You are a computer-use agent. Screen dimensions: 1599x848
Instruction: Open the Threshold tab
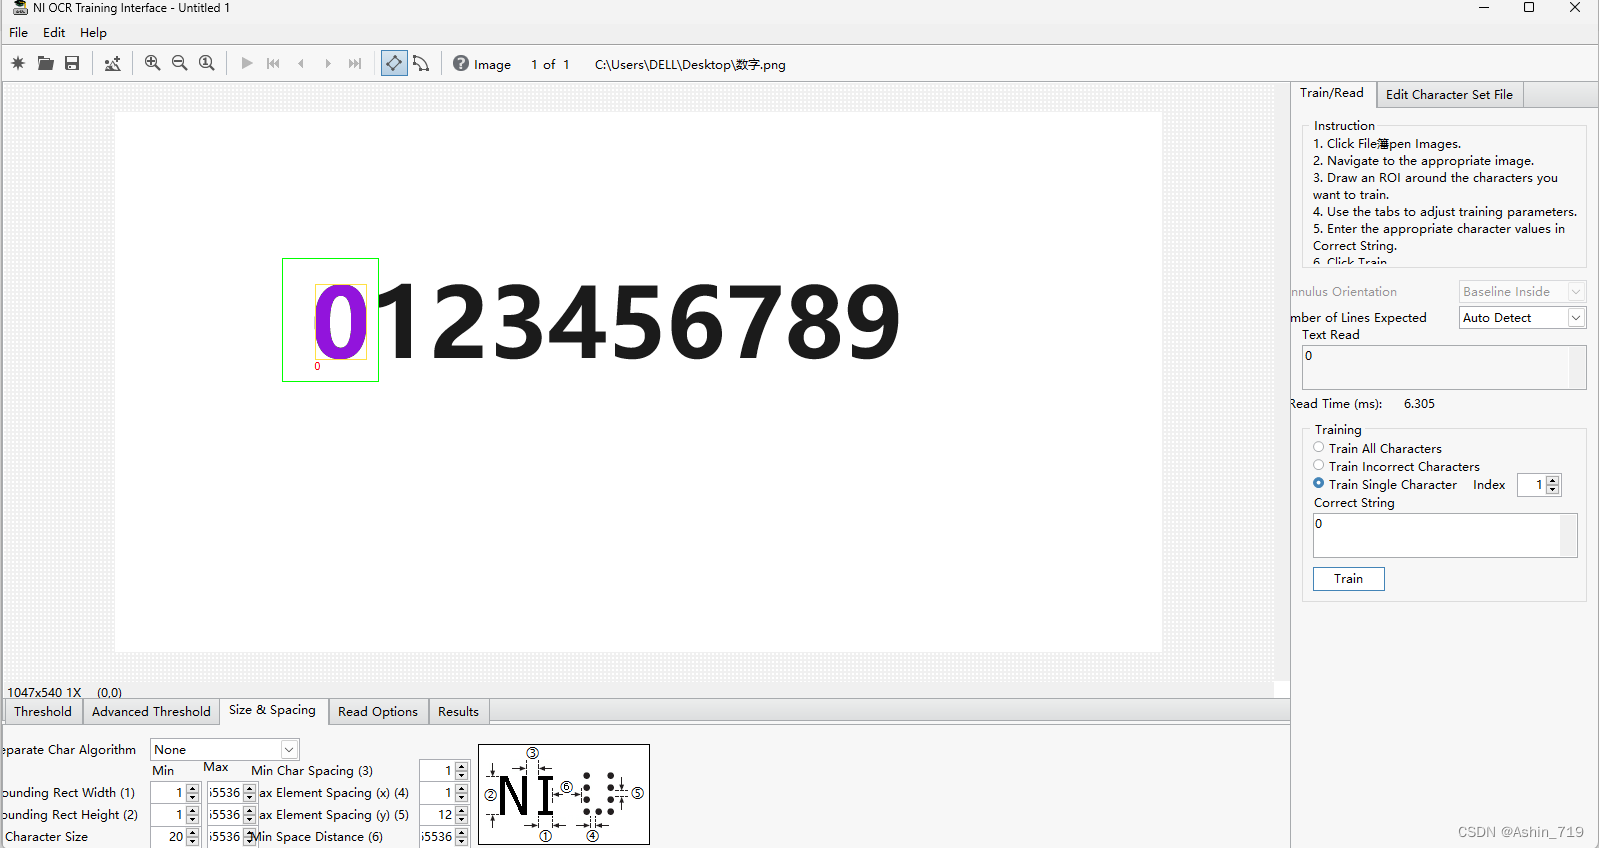tap(43, 711)
